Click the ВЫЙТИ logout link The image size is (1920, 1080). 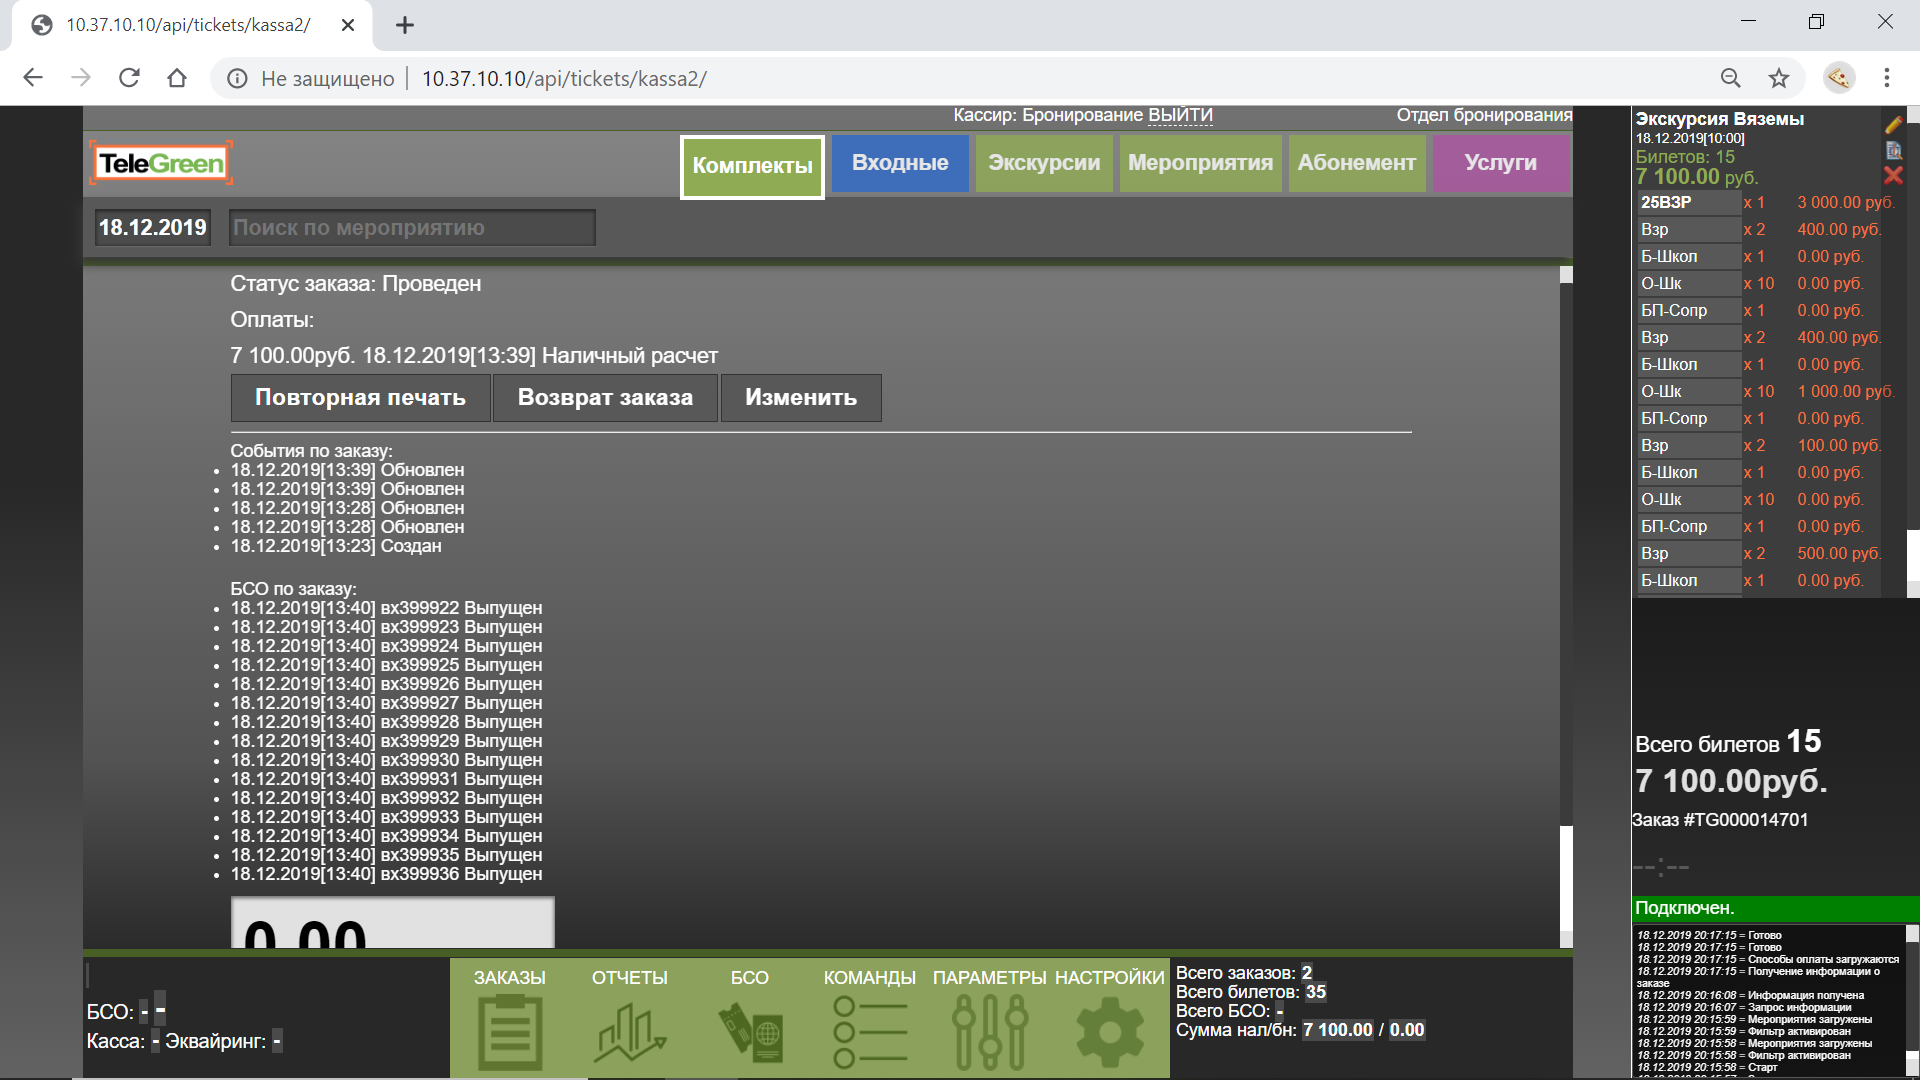coord(1180,115)
